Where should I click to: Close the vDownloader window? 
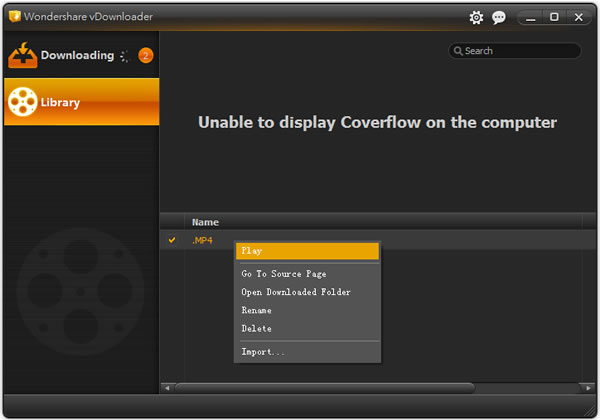coord(579,18)
